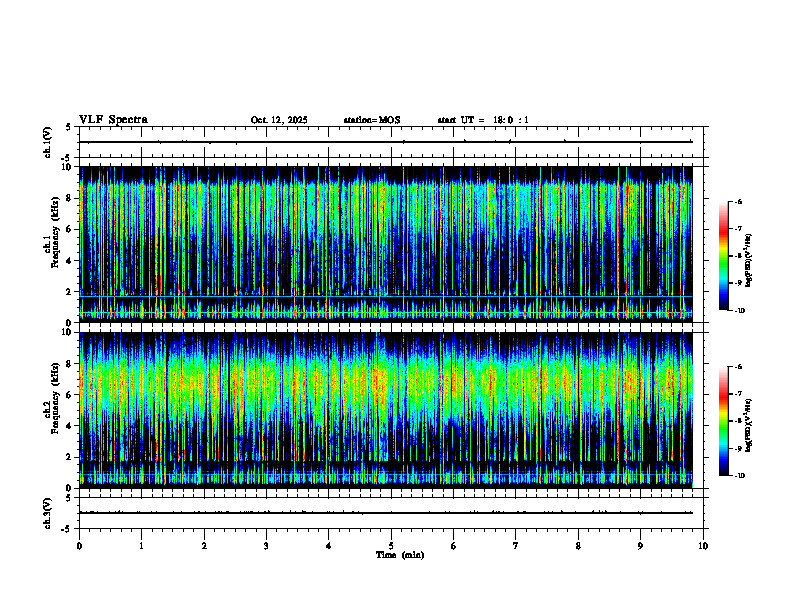
Task: Click the ch.3 voltage waveform trace
Action: pyautogui.click(x=386, y=513)
